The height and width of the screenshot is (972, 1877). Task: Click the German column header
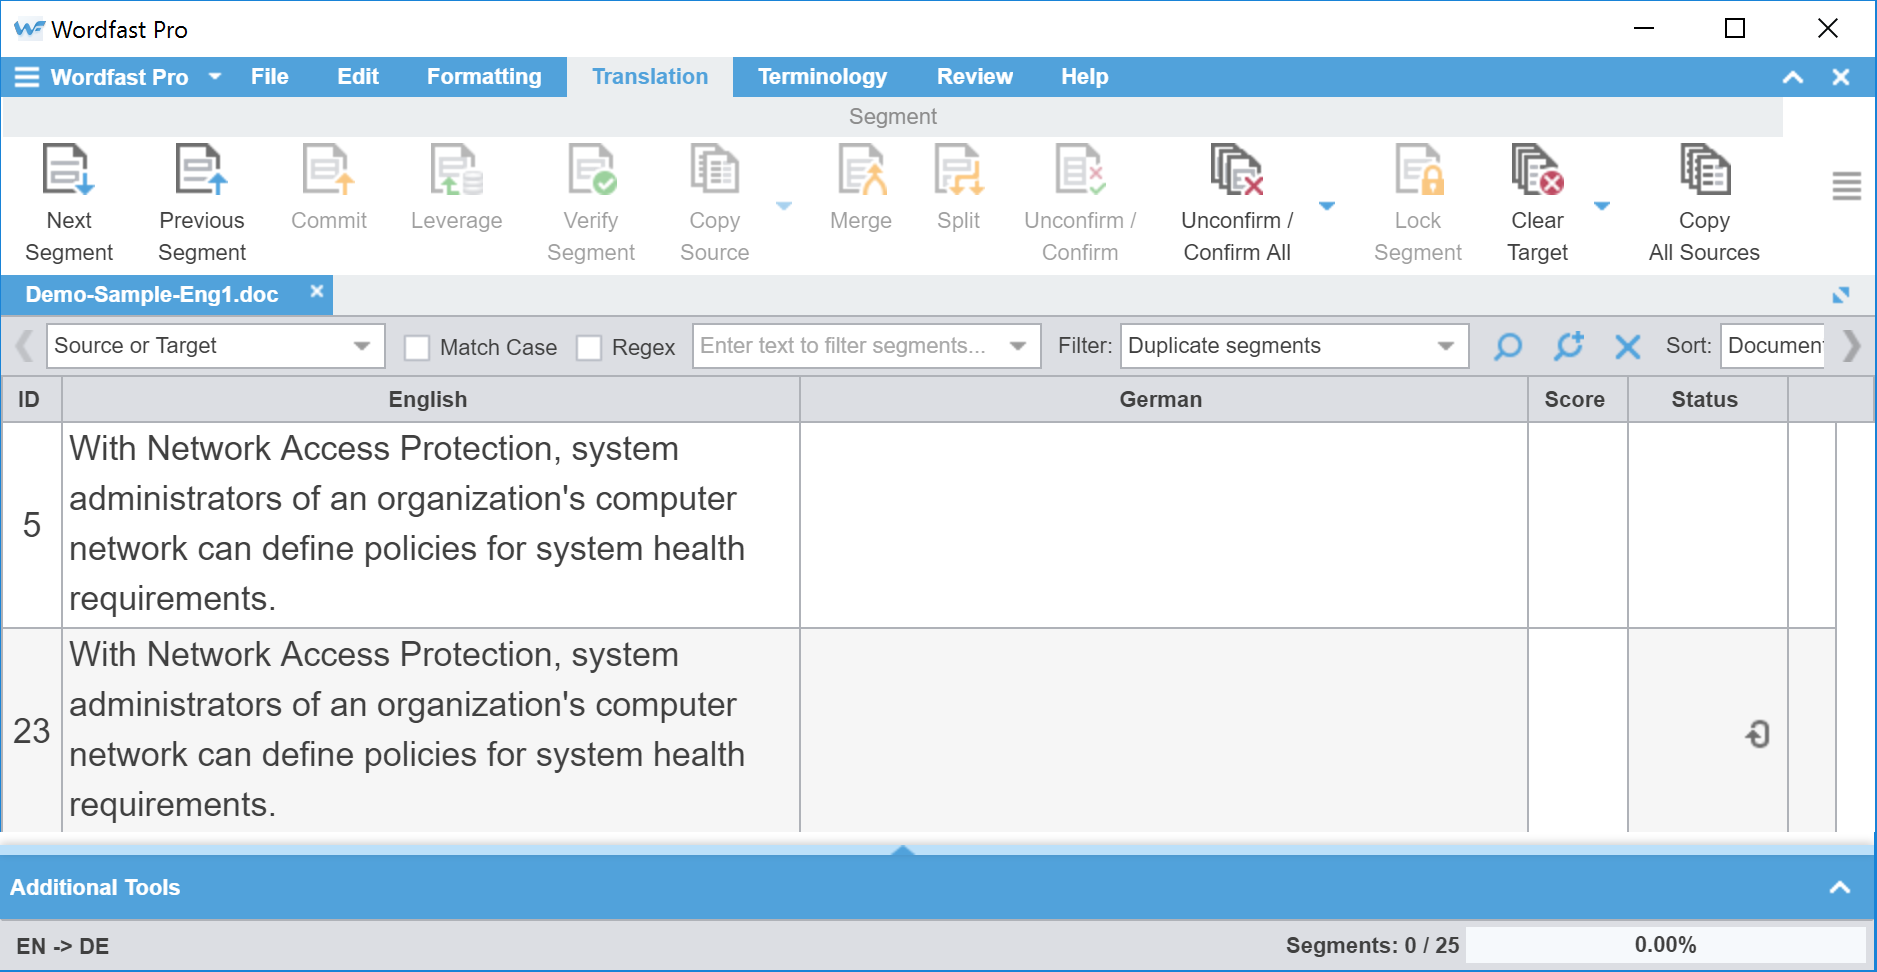click(x=1163, y=400)
